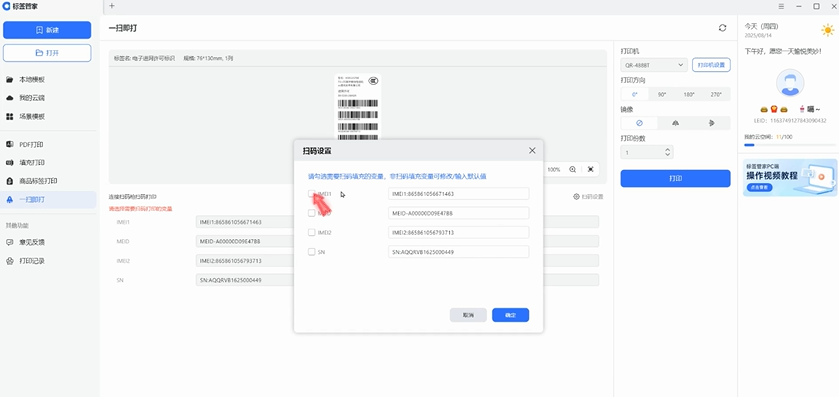Click the 我的云空间 storage progress bar

point(790,145)
